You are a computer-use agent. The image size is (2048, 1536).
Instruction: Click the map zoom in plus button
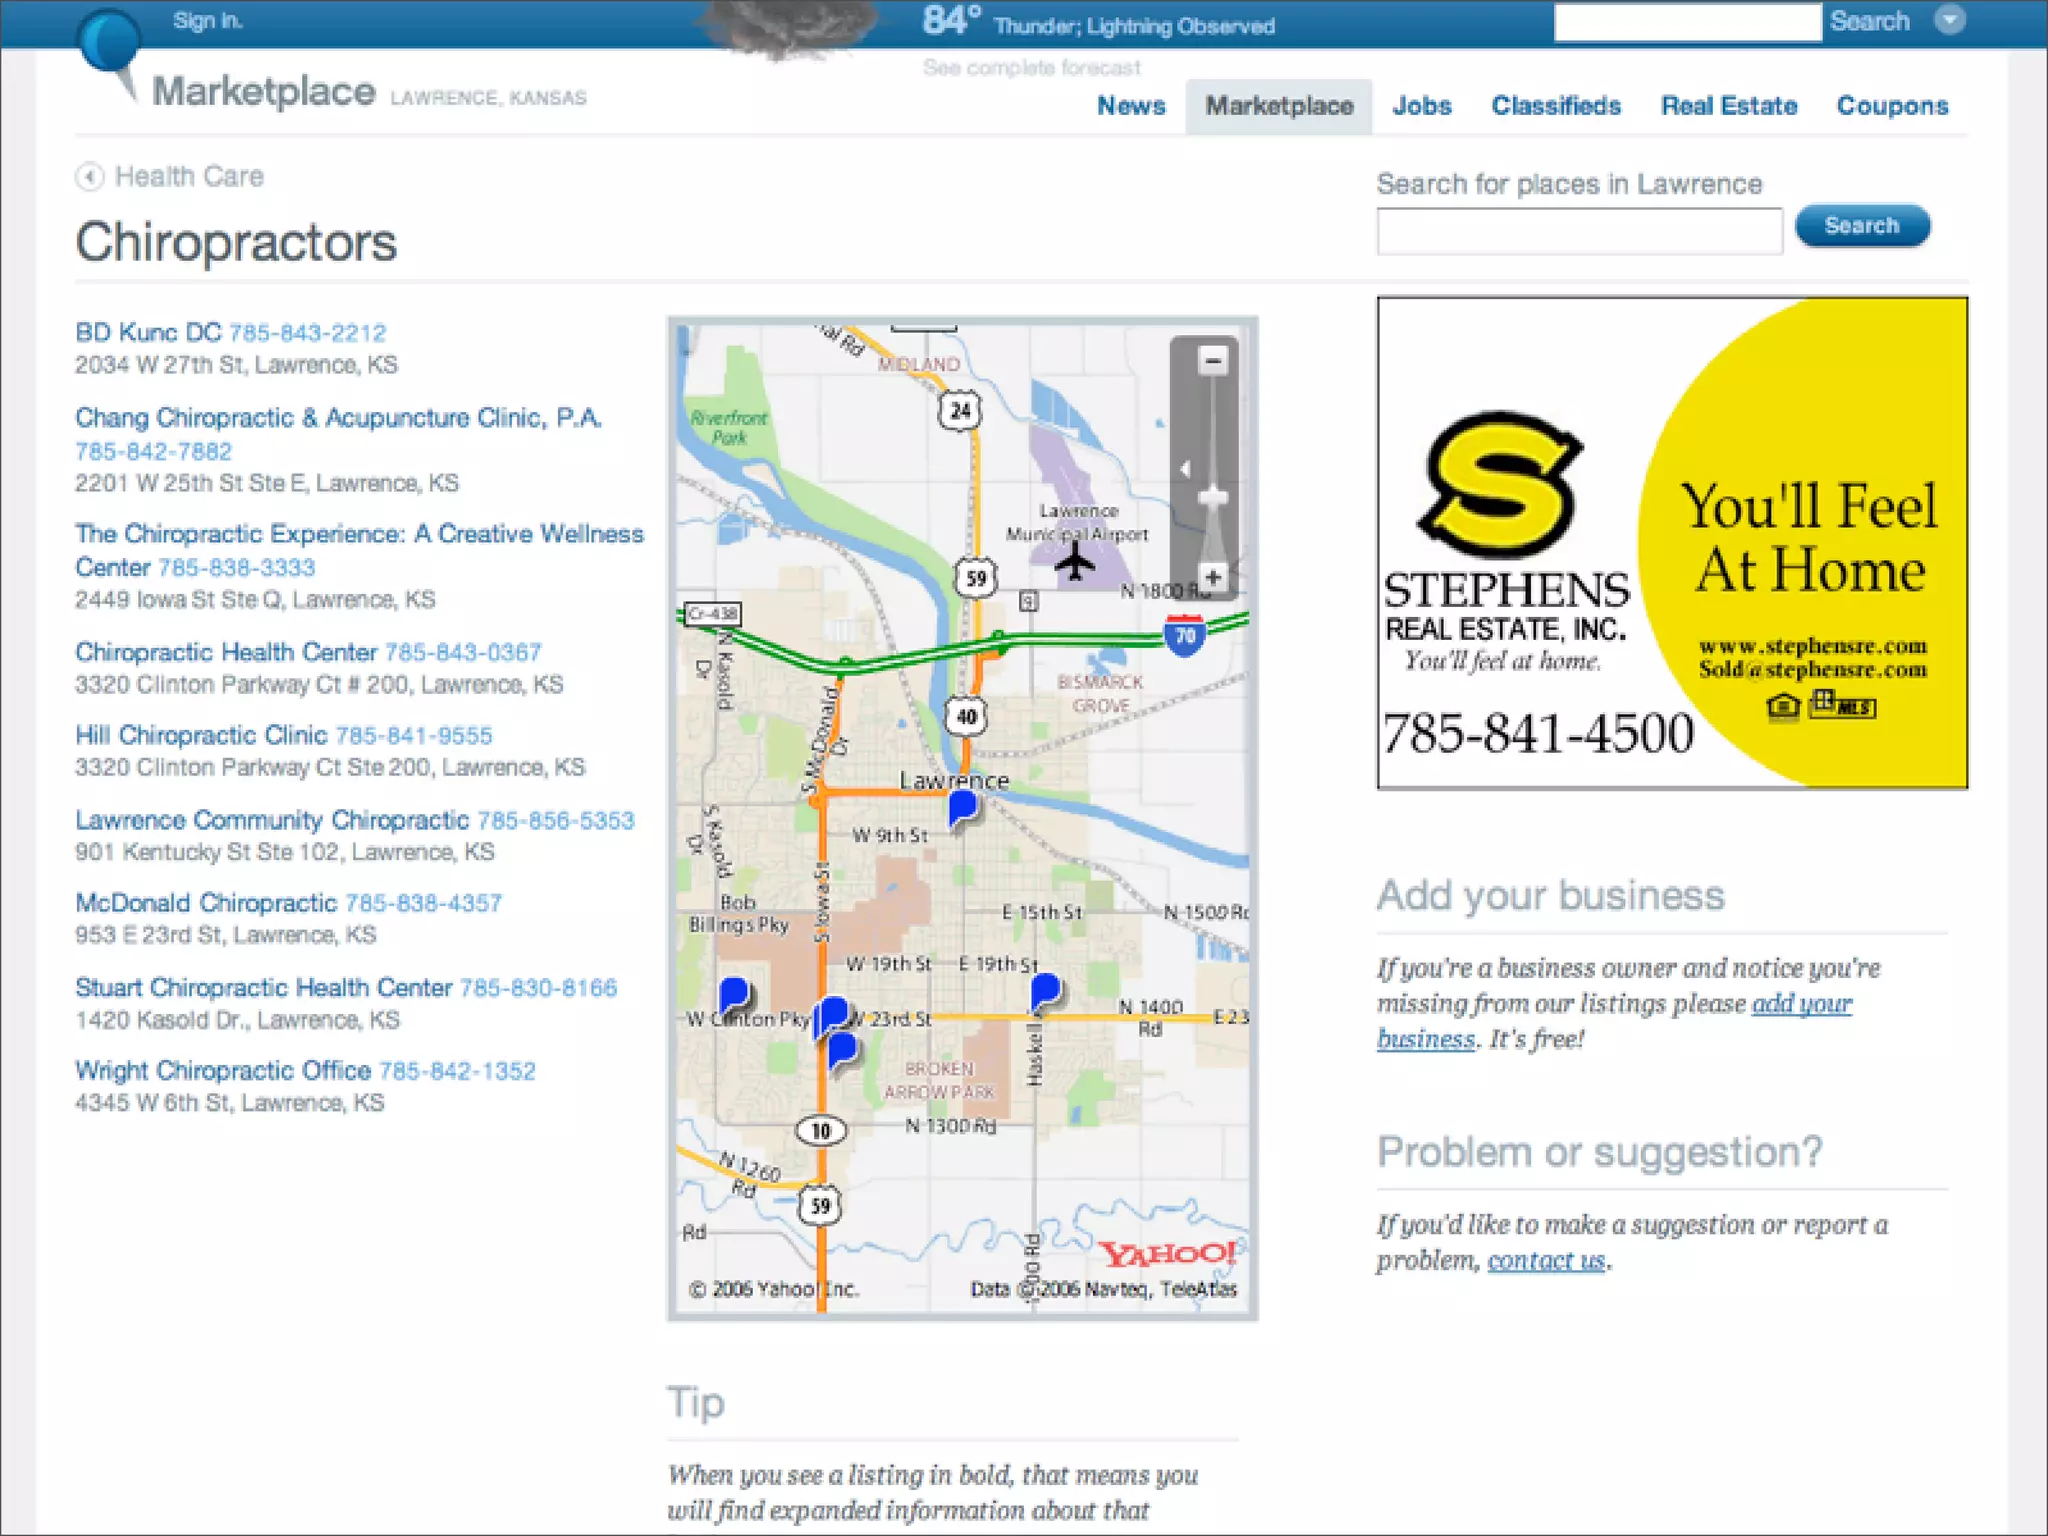point(1212,577)
